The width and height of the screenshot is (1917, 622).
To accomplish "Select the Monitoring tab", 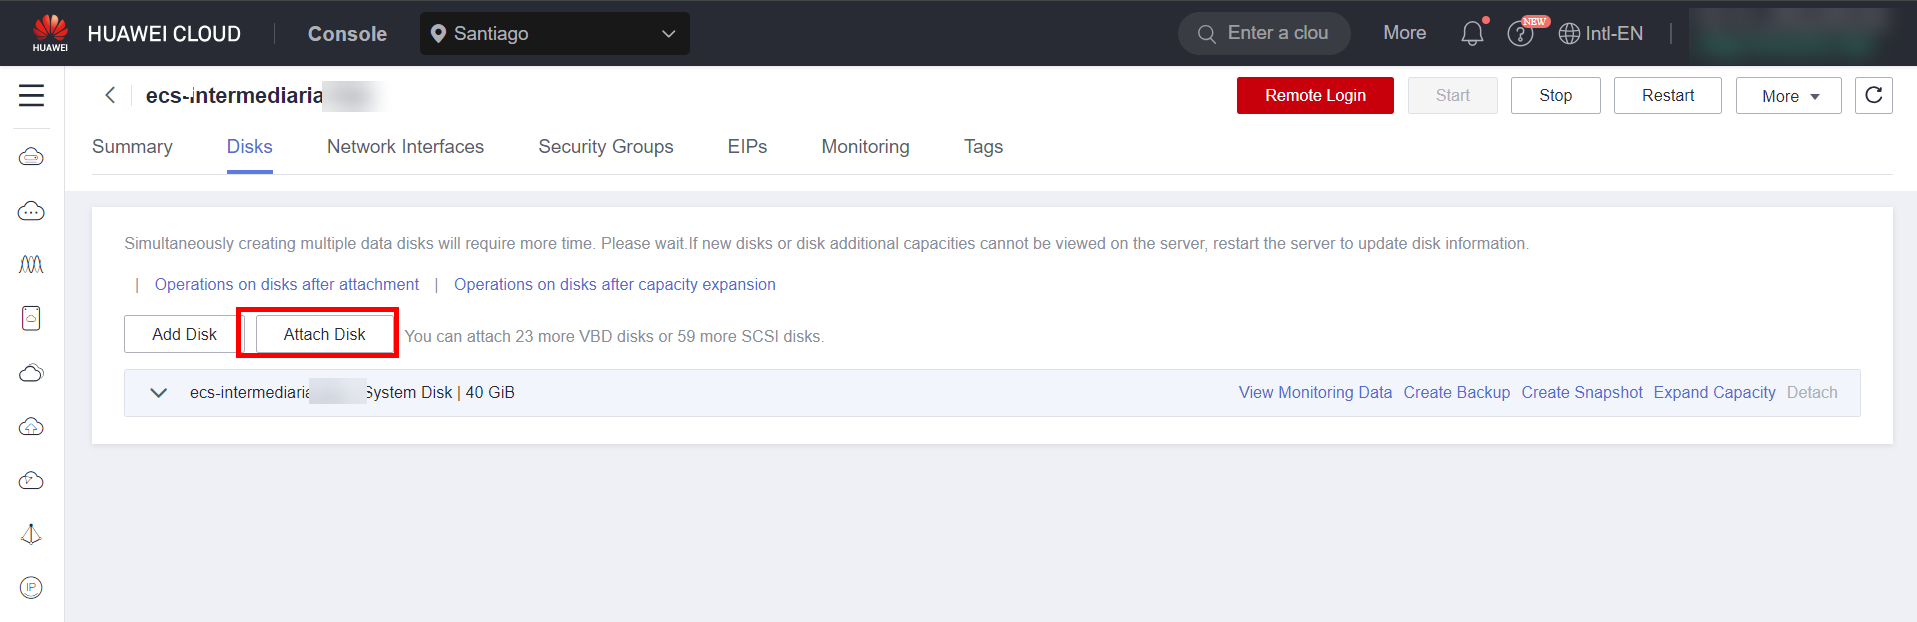I will [x=865, y=147].
